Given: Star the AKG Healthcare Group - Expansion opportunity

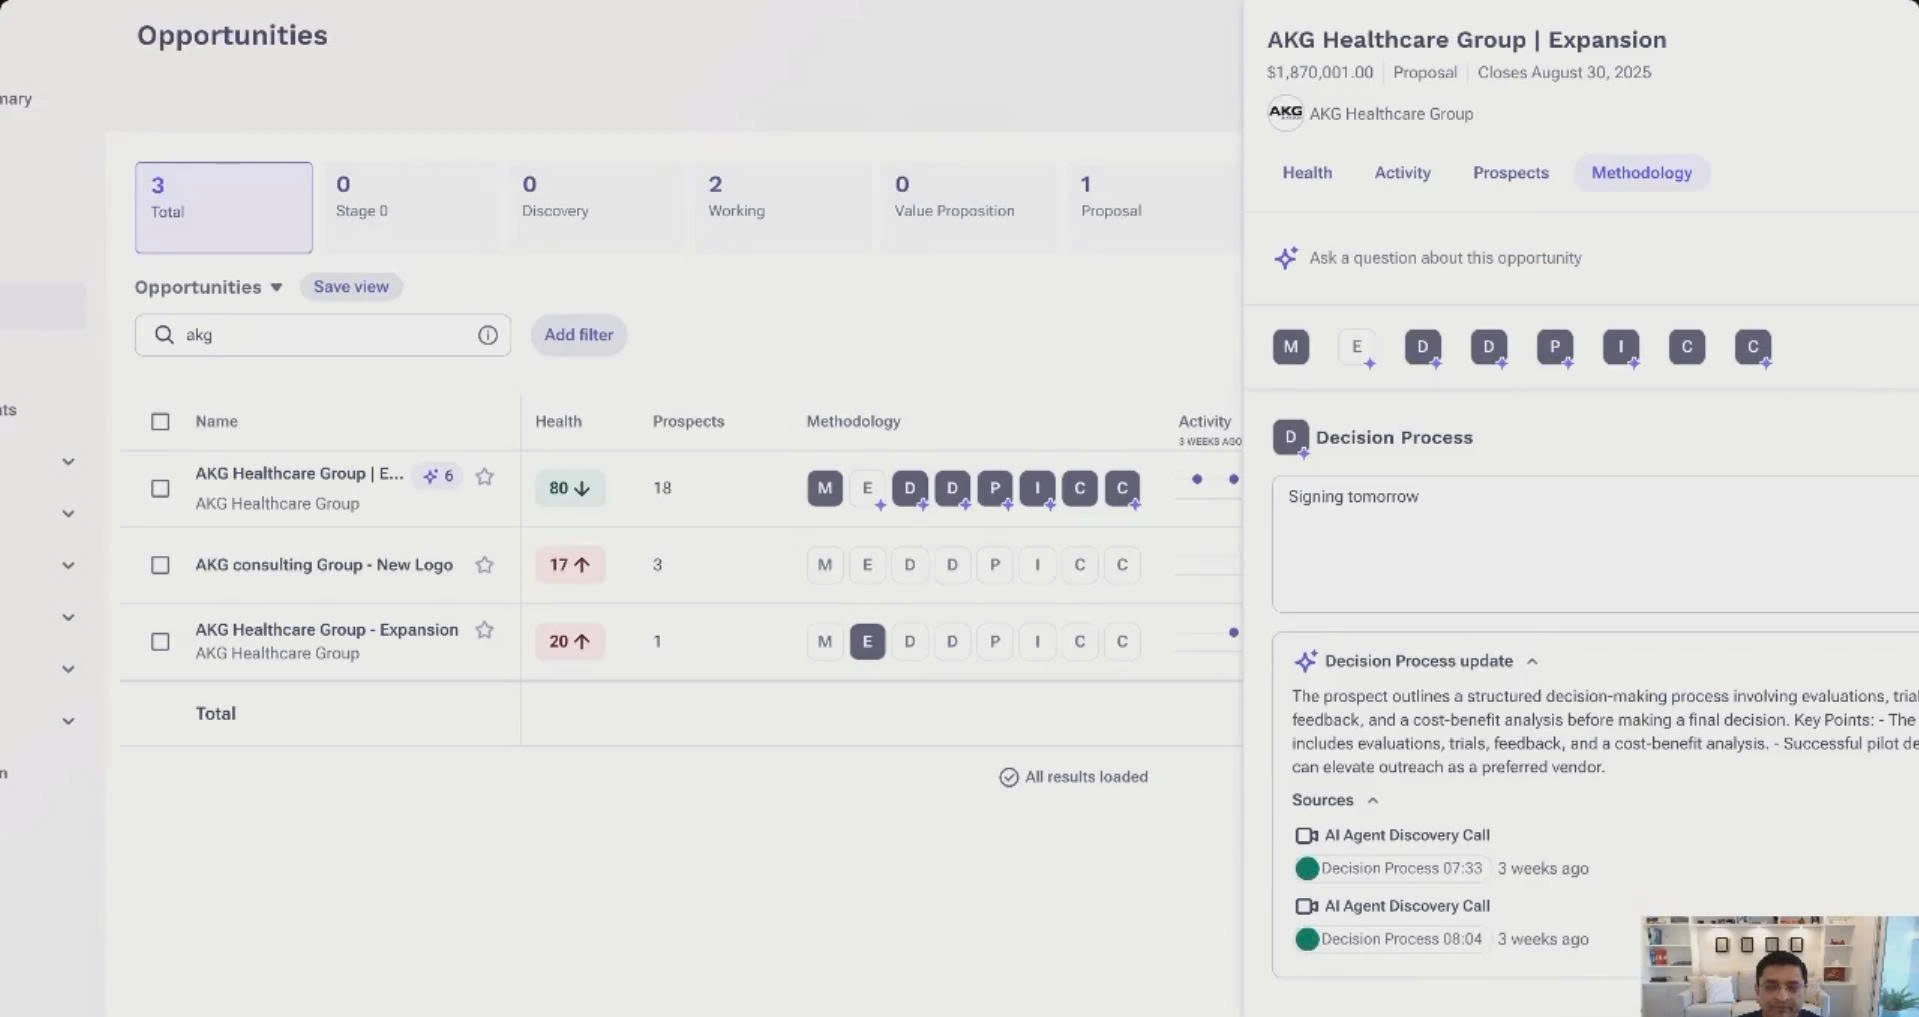Looking at the screenshot, I should [484, 630].
